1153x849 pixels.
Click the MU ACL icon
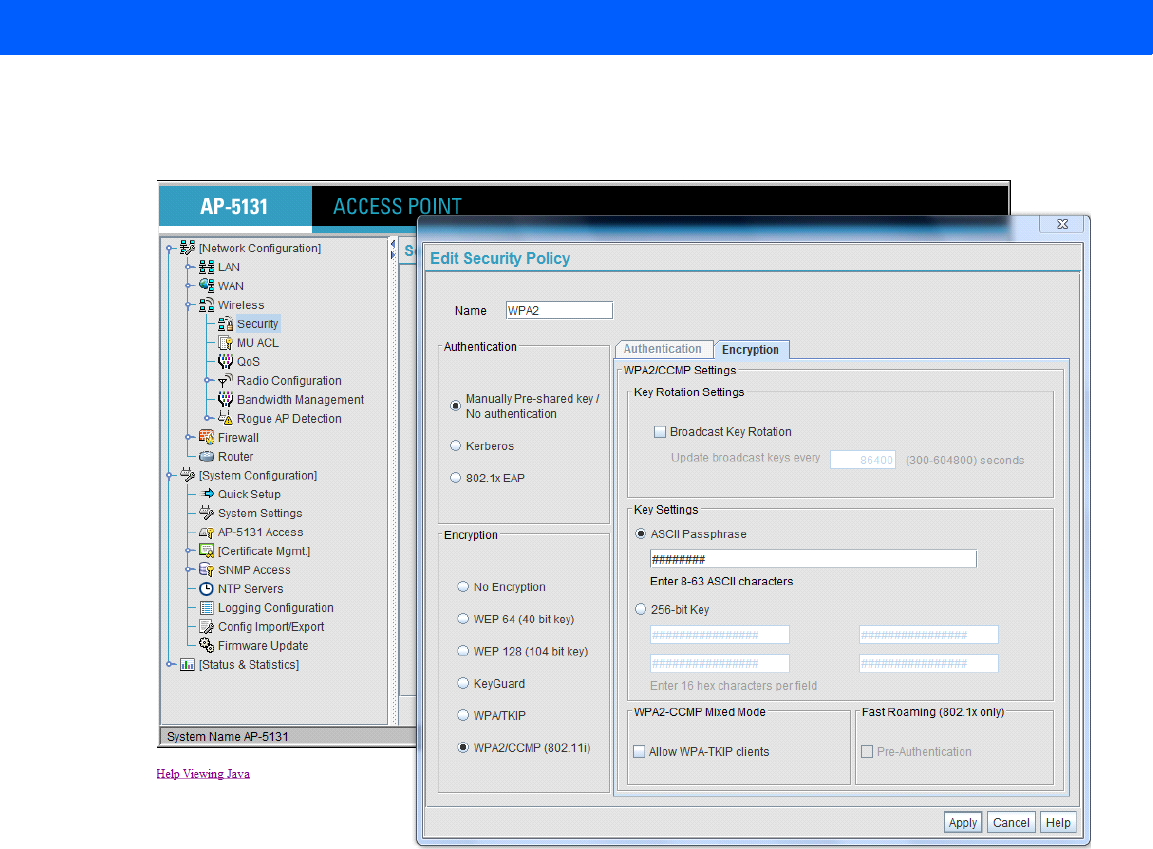coord(226,343)
